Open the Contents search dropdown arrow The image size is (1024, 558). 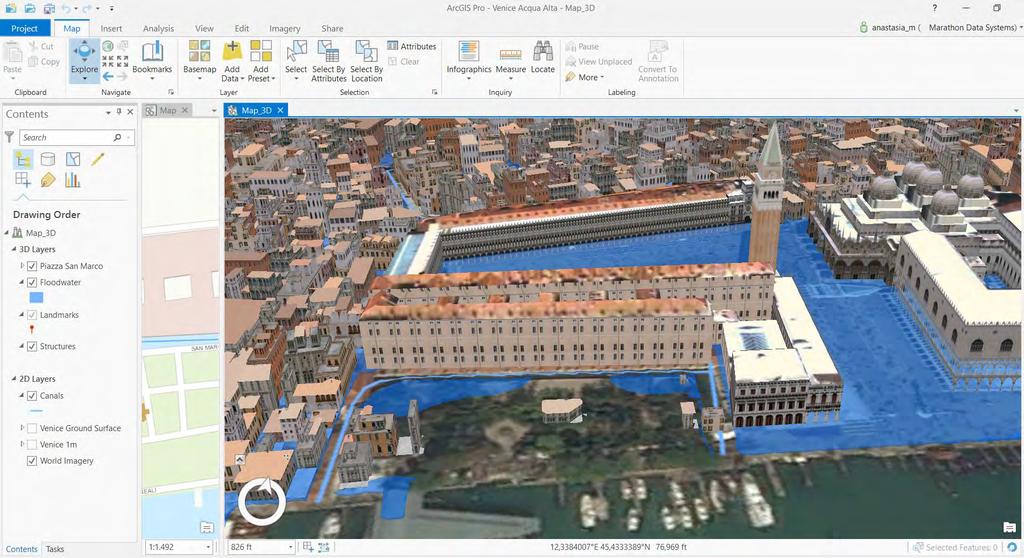[129, 137]
